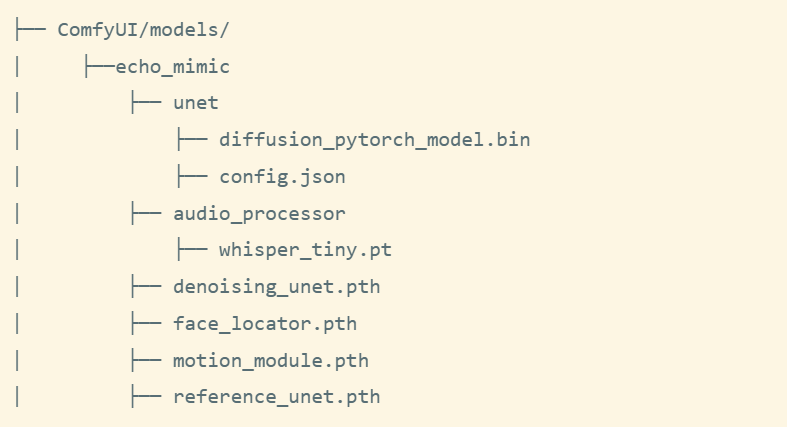The width and height of the screenshot is (787, 427).
Task: Click branch connector before ComfyUI/models/
Action: 31,30
